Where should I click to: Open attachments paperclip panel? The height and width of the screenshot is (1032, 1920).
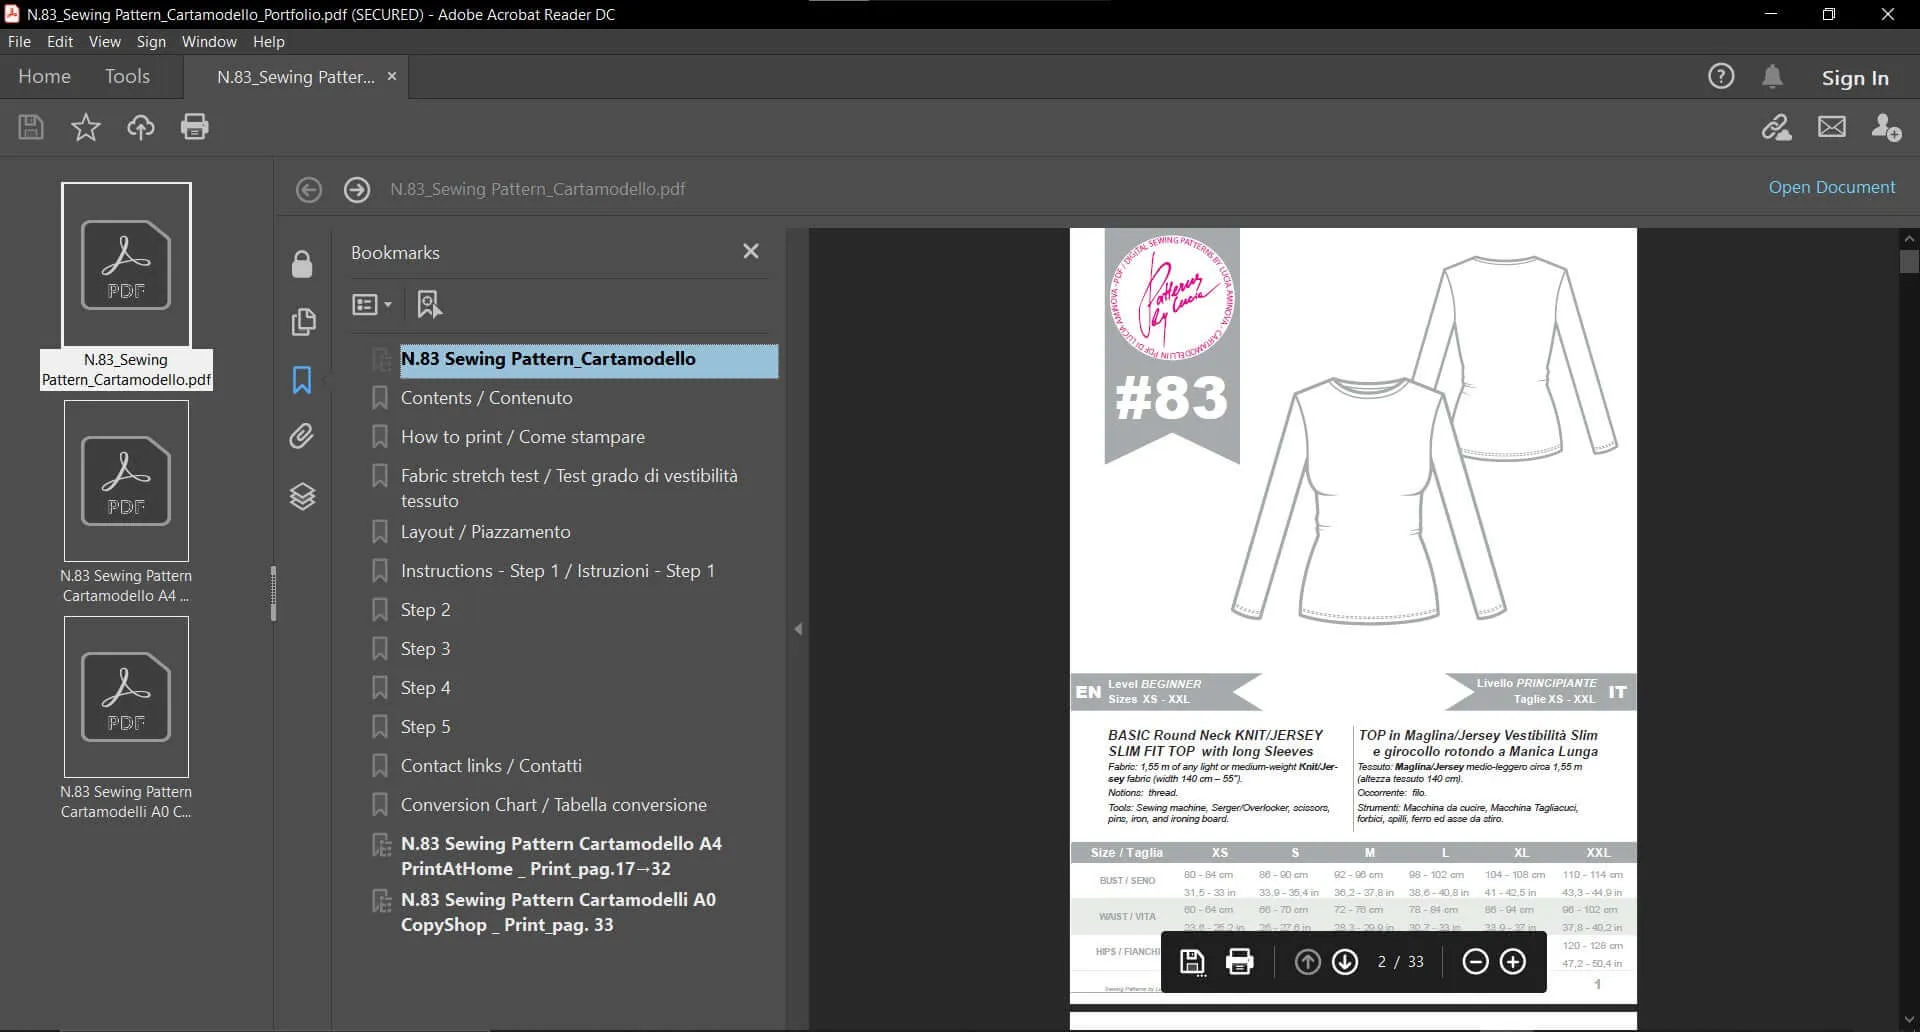(302, 437)
